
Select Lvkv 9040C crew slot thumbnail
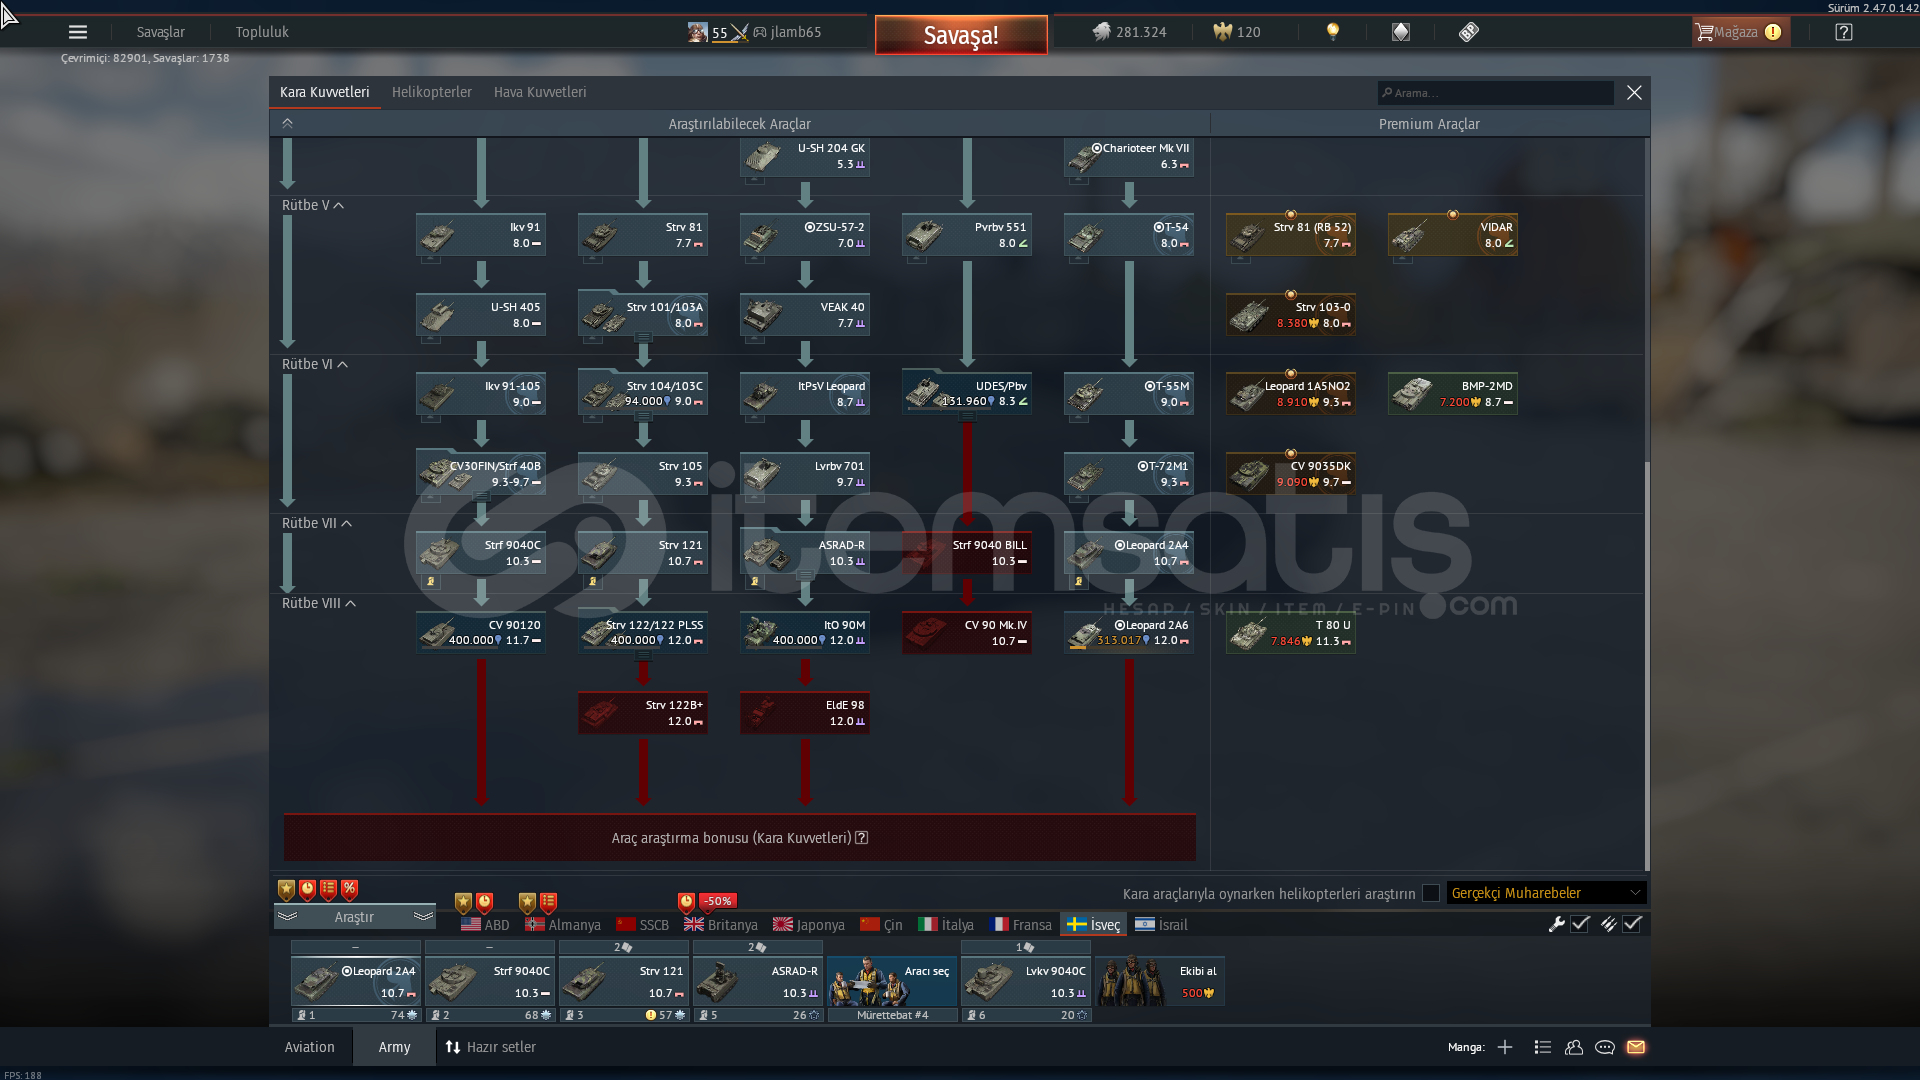(x=1026, y=980)
